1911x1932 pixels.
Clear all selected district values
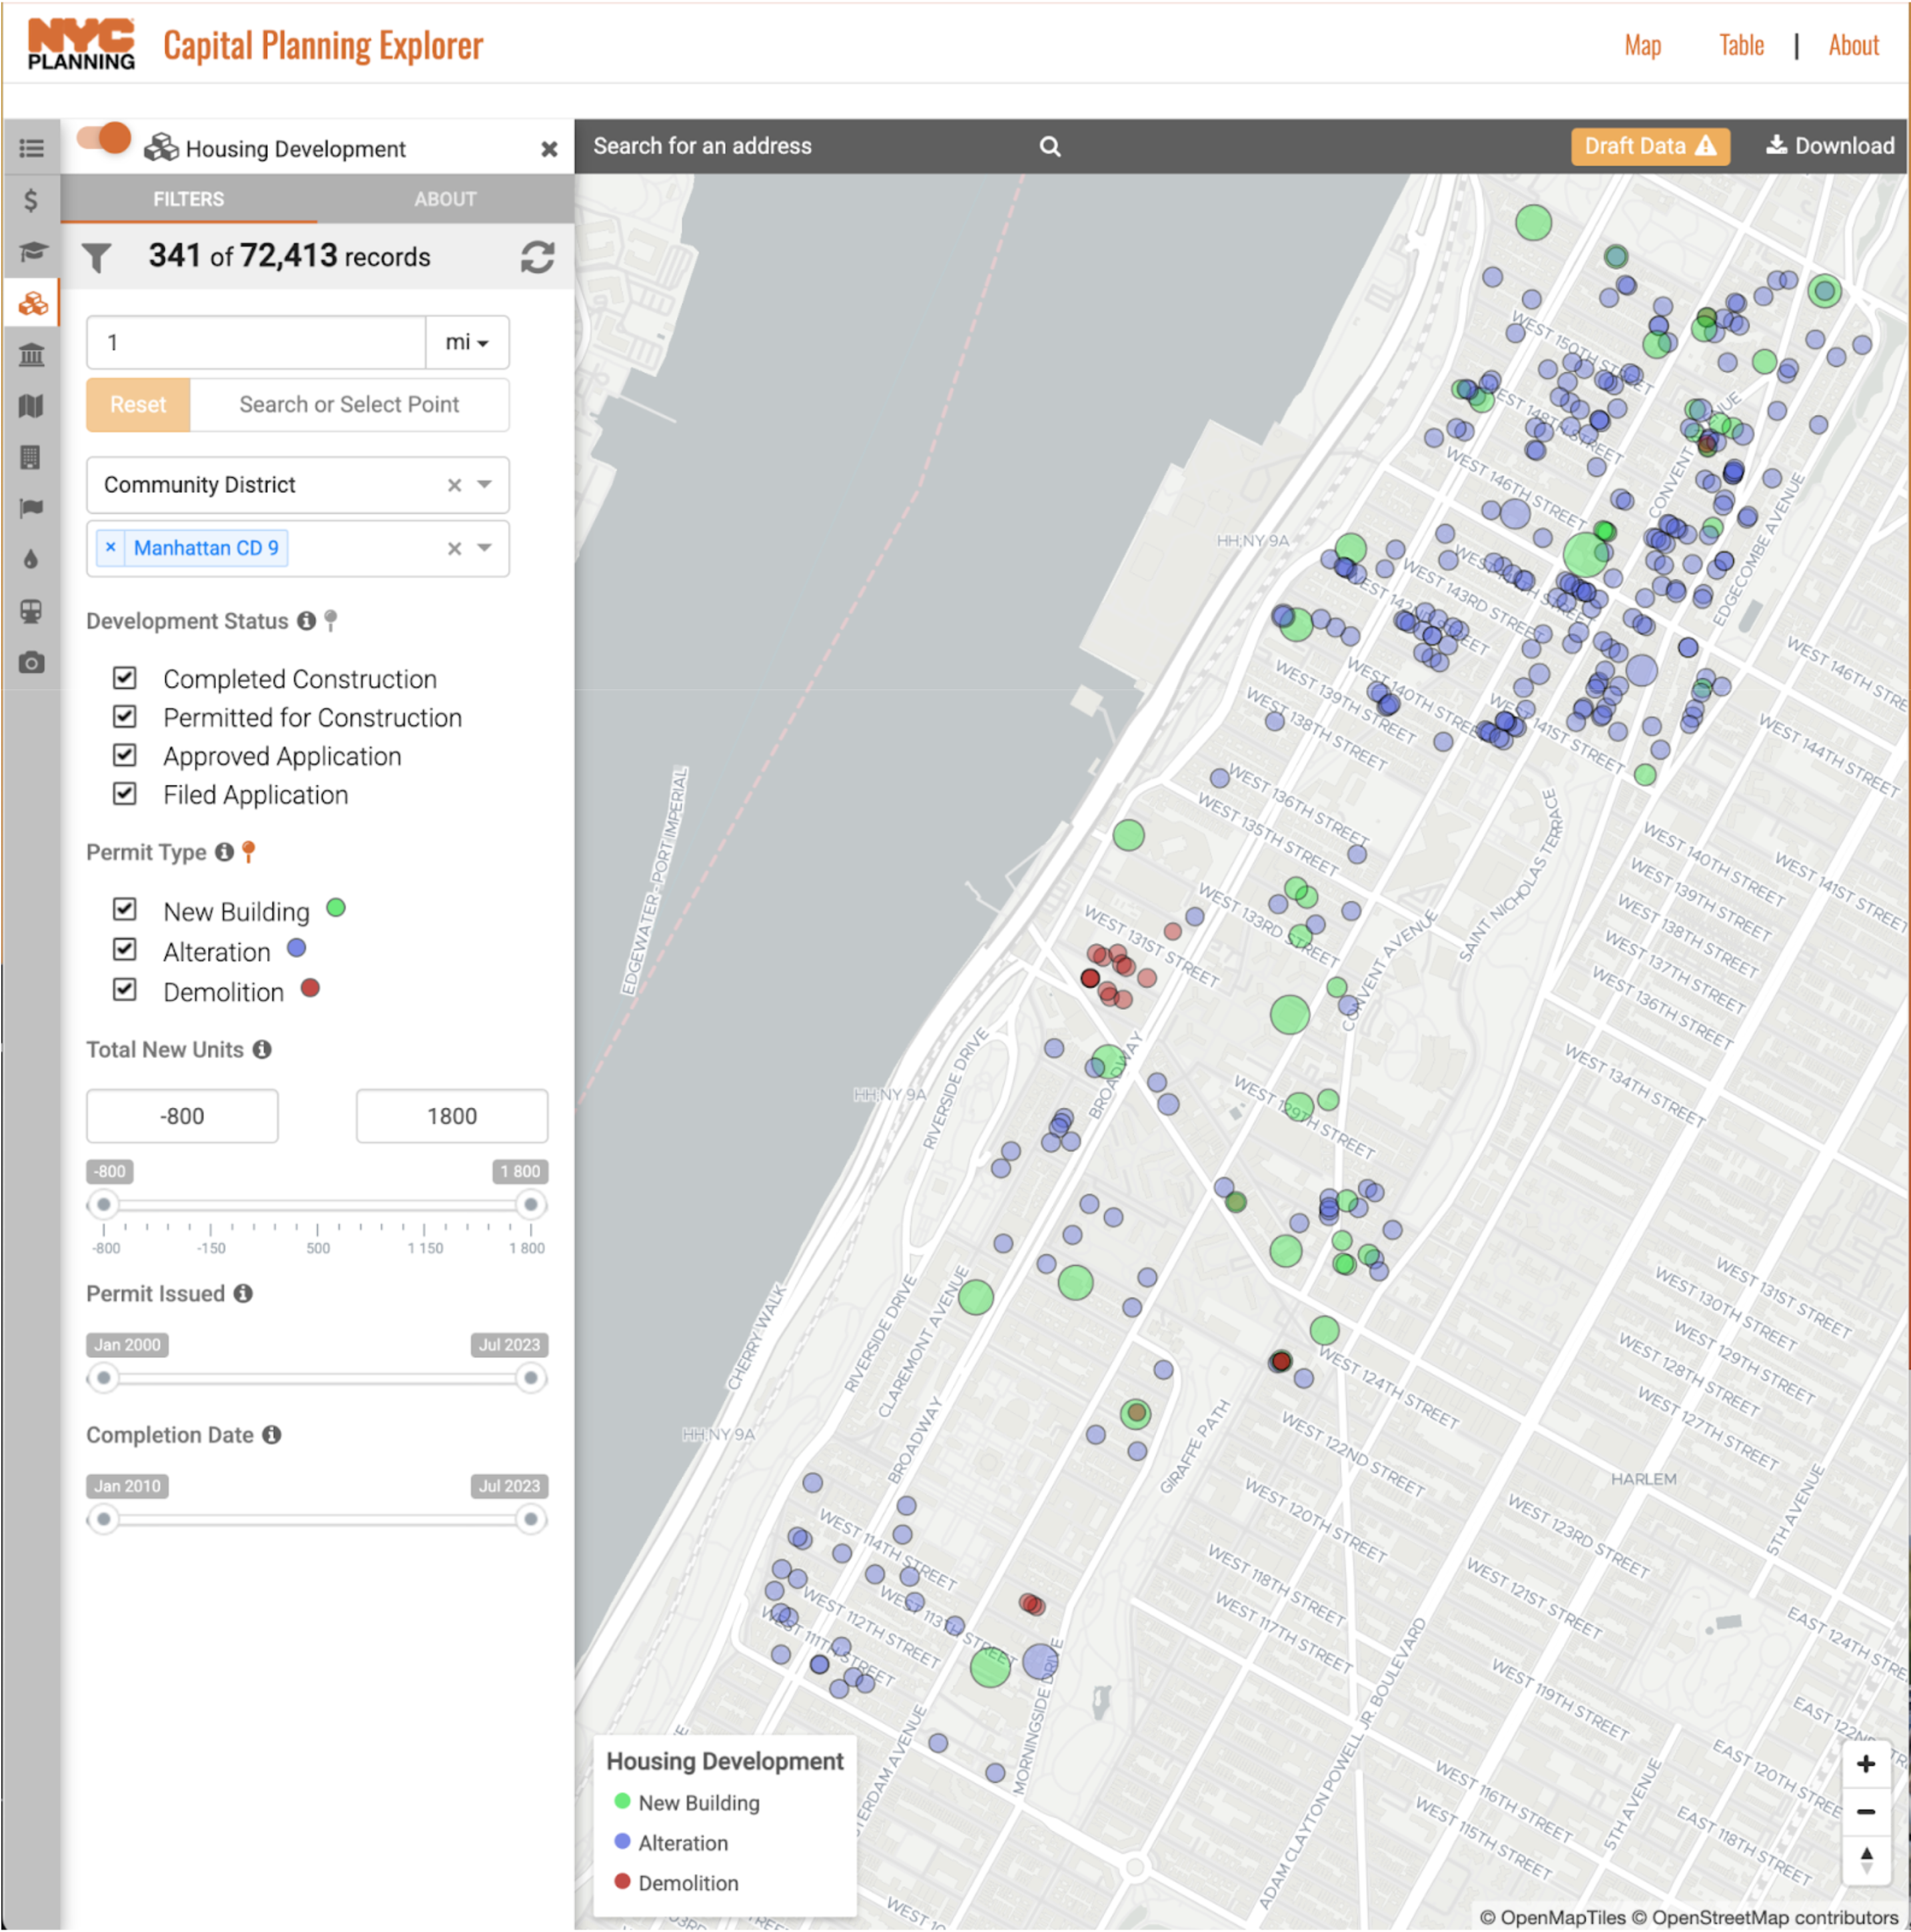click(x=454, y=548)
